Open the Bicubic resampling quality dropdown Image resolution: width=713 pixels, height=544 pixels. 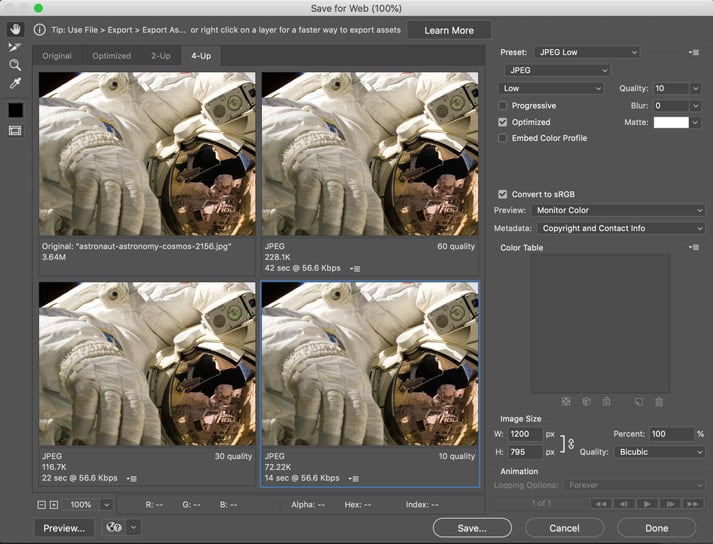click(x=657, y=452)
